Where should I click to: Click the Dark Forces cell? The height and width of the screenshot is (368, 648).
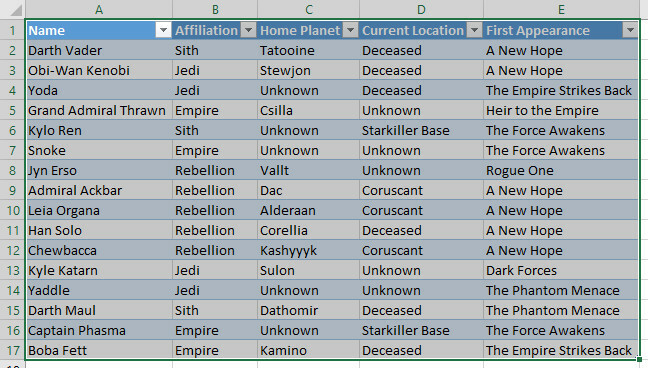point(561,270)
